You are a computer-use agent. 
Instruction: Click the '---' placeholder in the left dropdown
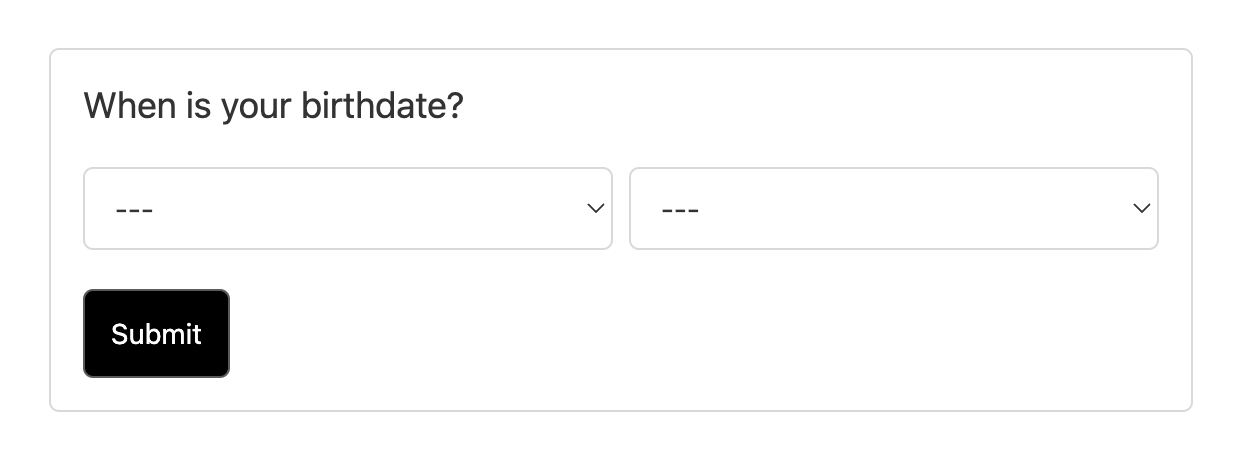[x=134, y=210]
